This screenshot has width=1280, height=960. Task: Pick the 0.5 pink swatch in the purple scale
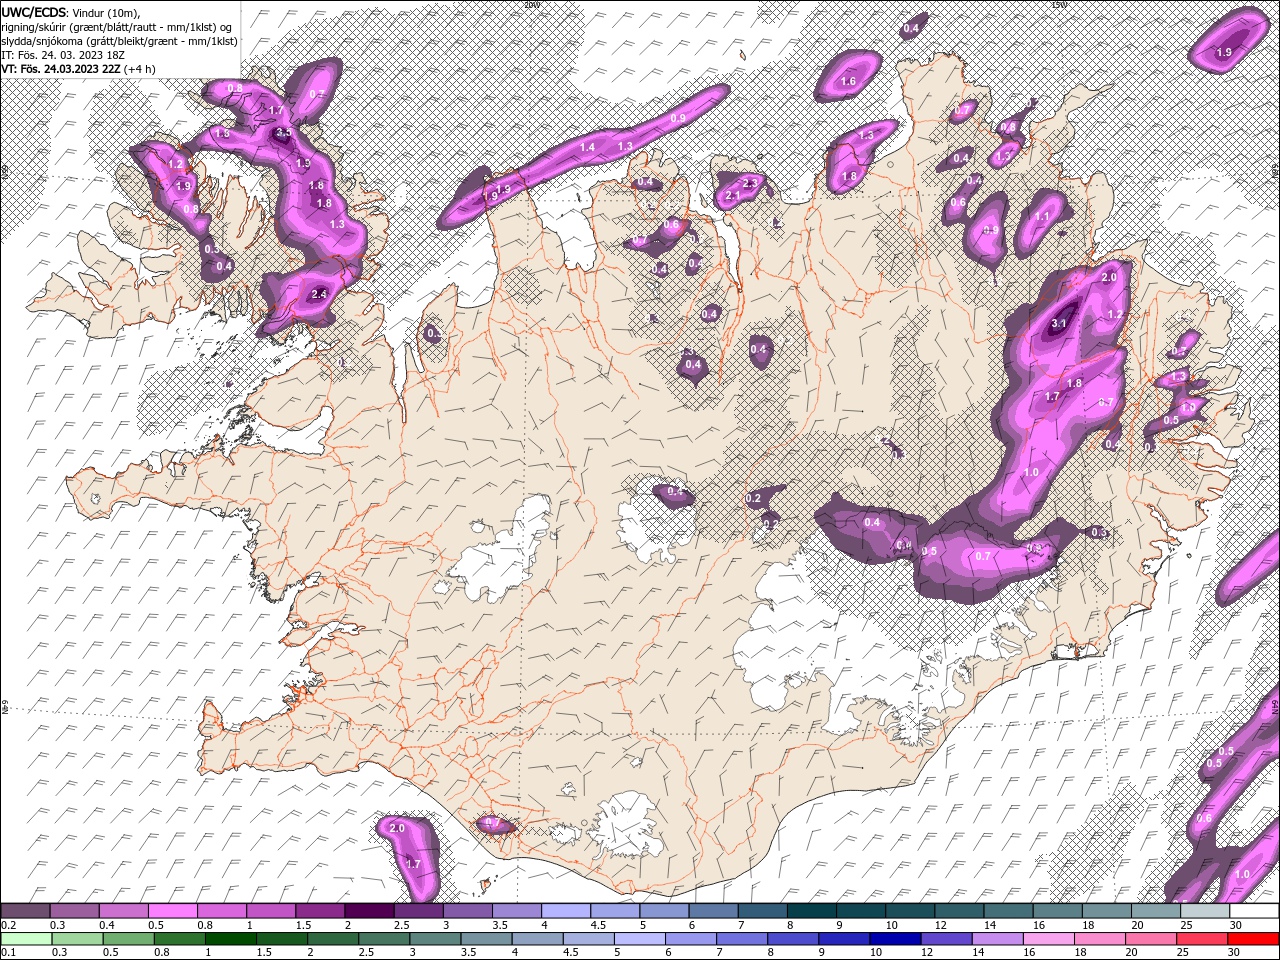(x=172, y=911)
